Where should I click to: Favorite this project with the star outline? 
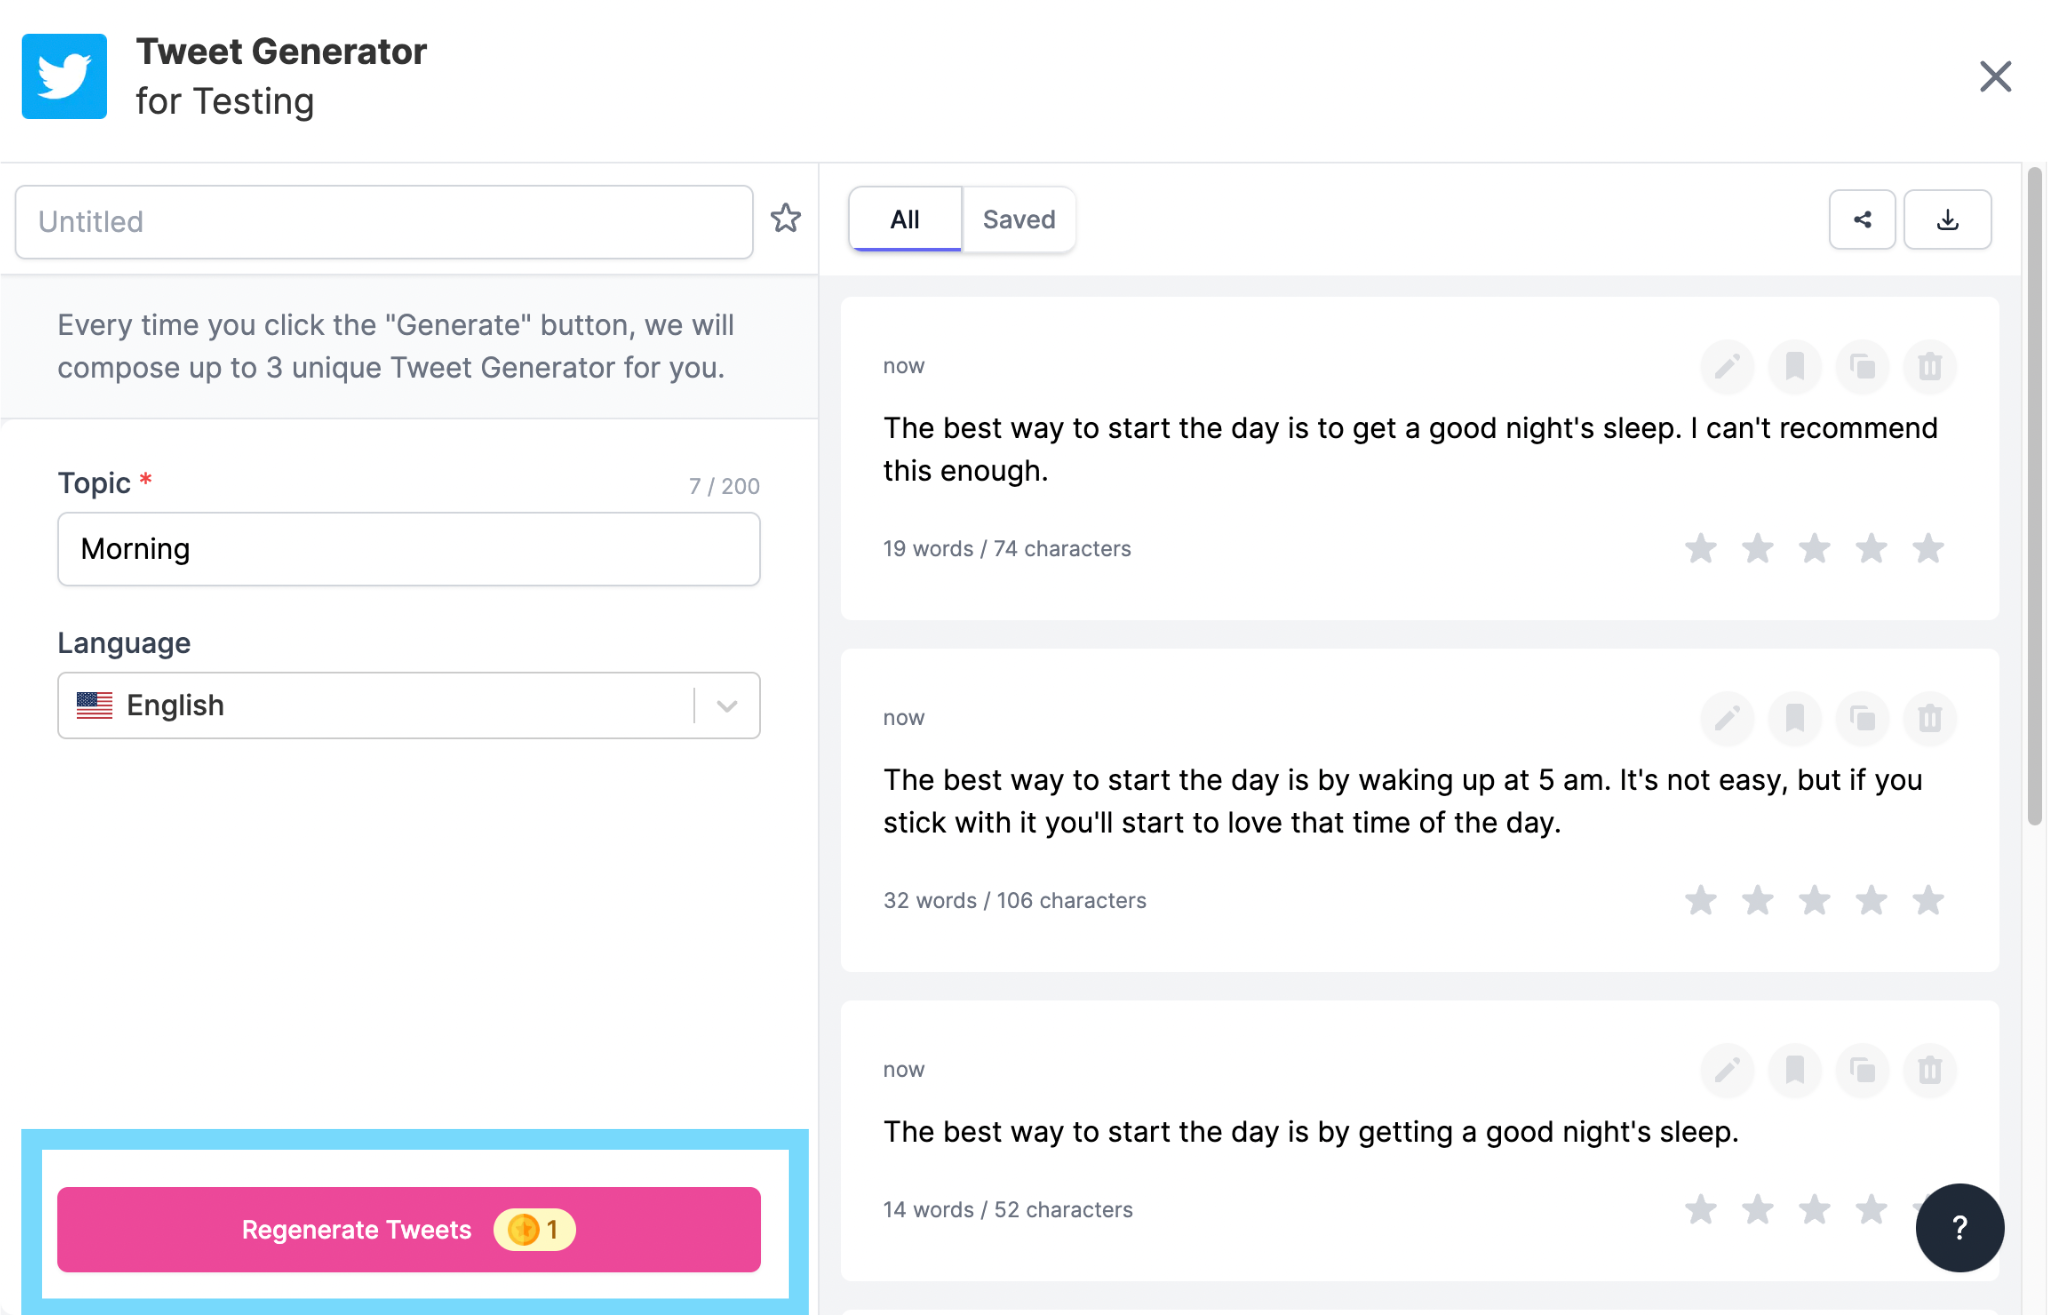point(786,219)
